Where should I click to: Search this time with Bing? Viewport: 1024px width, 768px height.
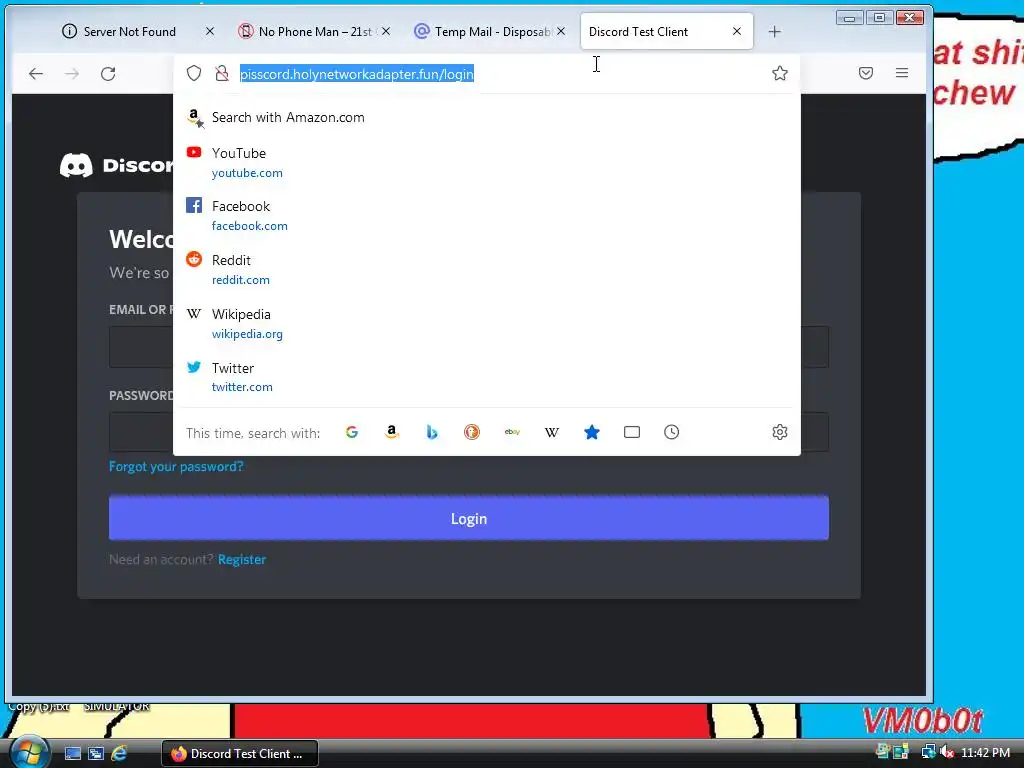(x=432, y=432)
